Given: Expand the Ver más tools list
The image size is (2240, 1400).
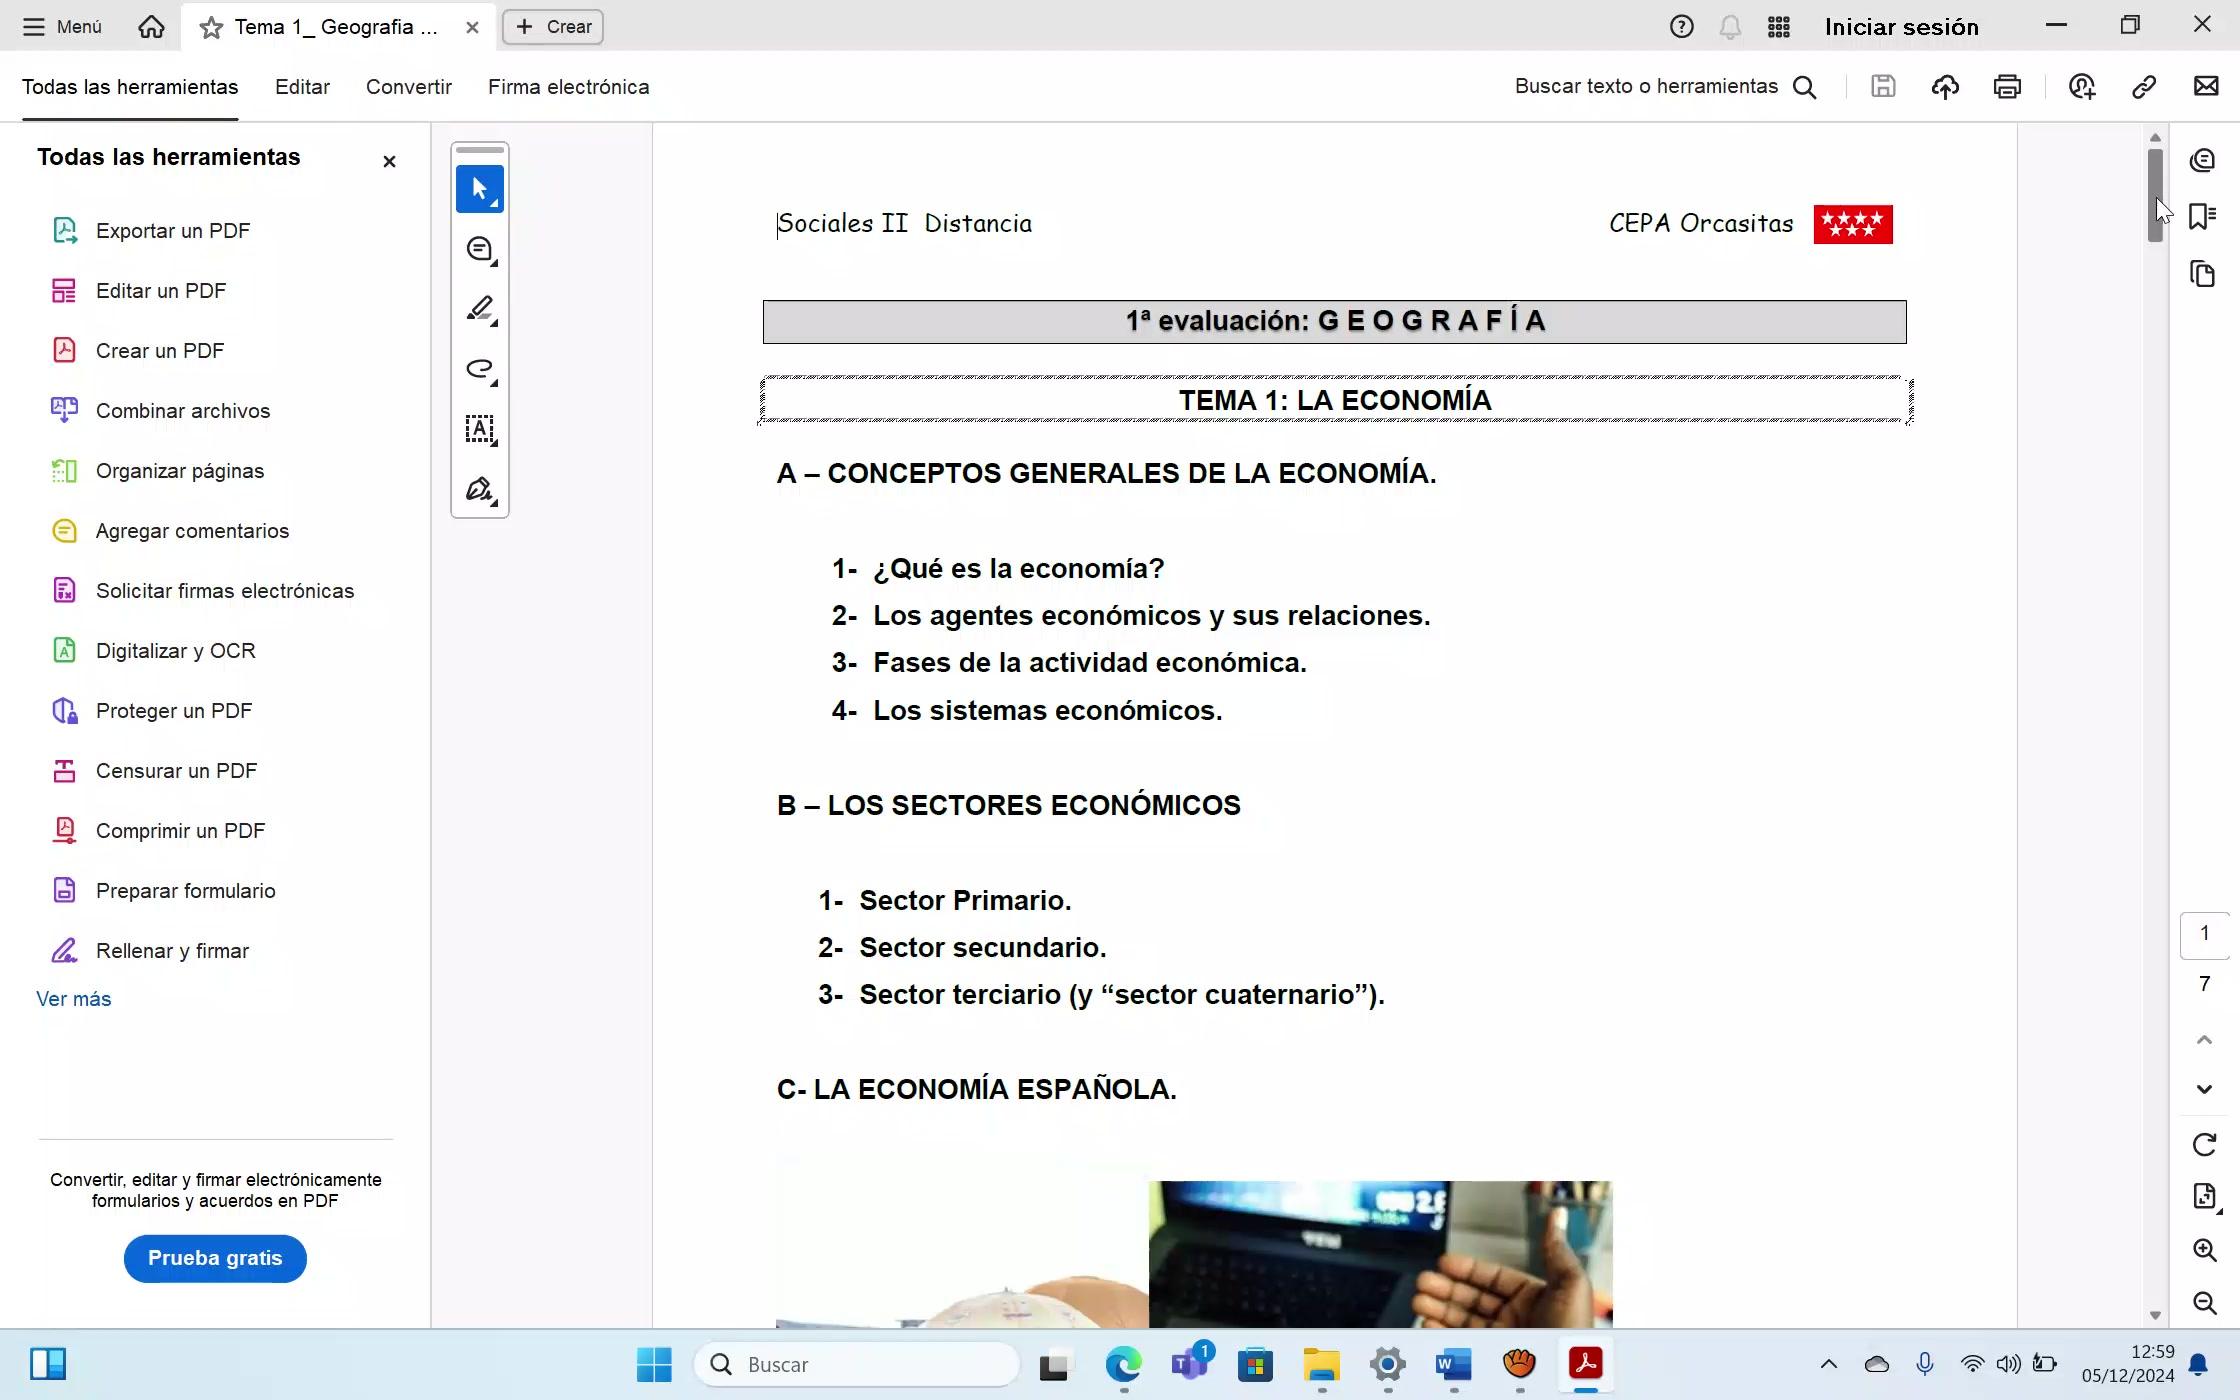Looking at the screenshot, I should point(74,999).
